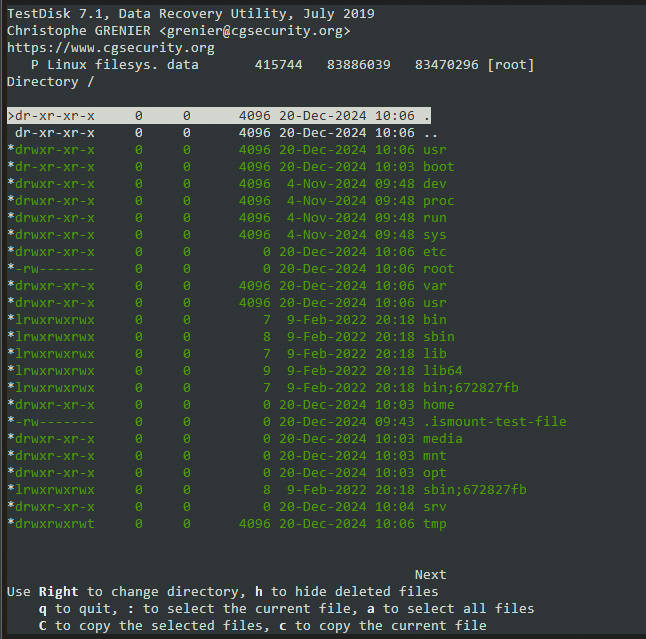Click the drwxrwxrwt permissions of tmp
Screen dimensions: 646x639
coord(54,524)
